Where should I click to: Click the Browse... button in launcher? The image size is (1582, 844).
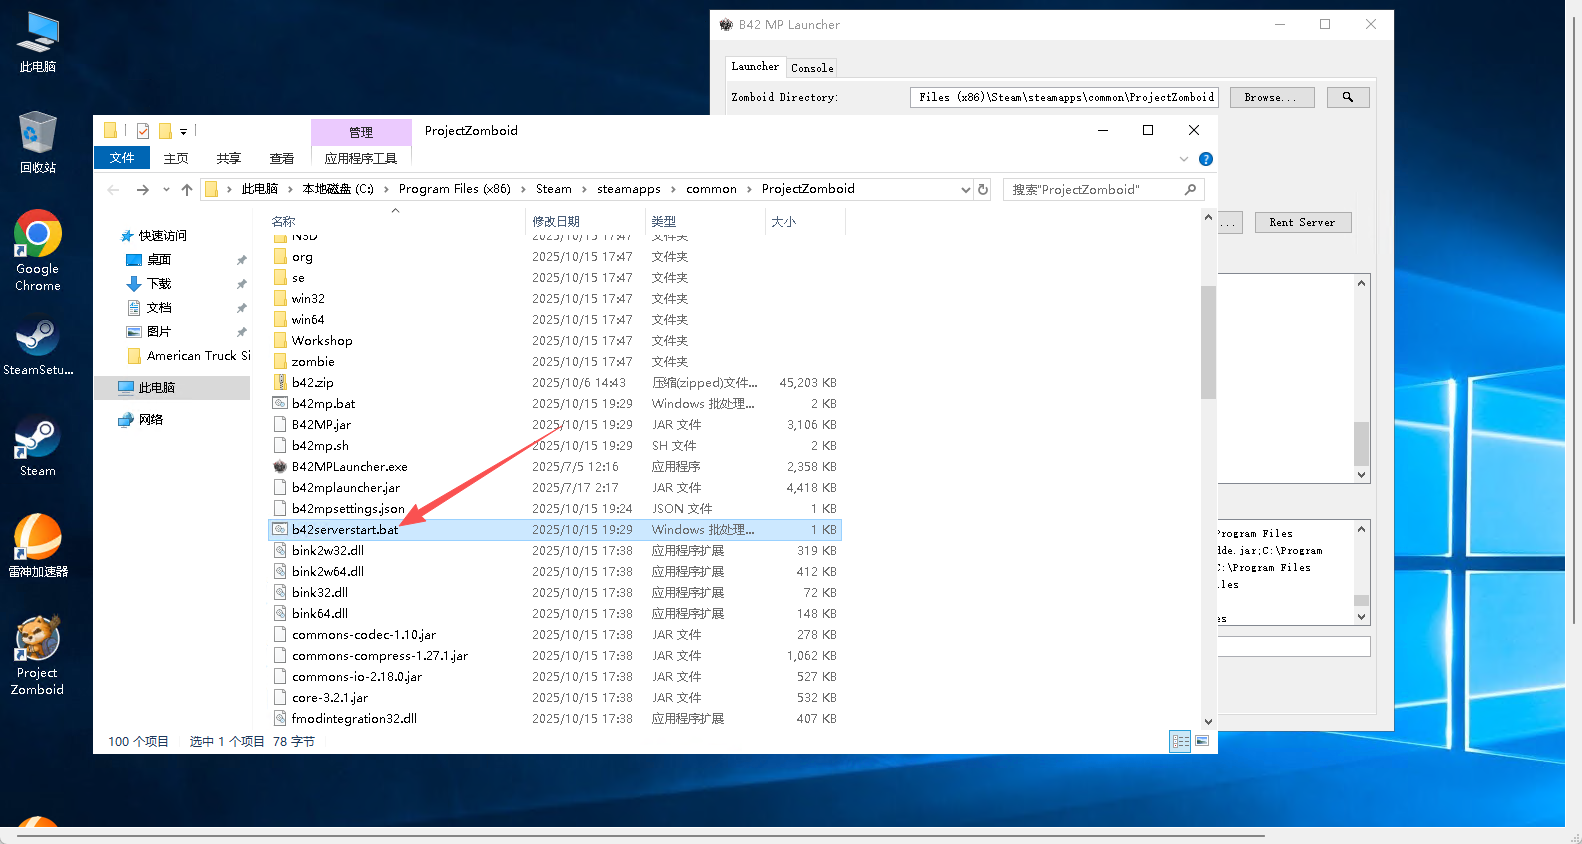[1271, 97]
